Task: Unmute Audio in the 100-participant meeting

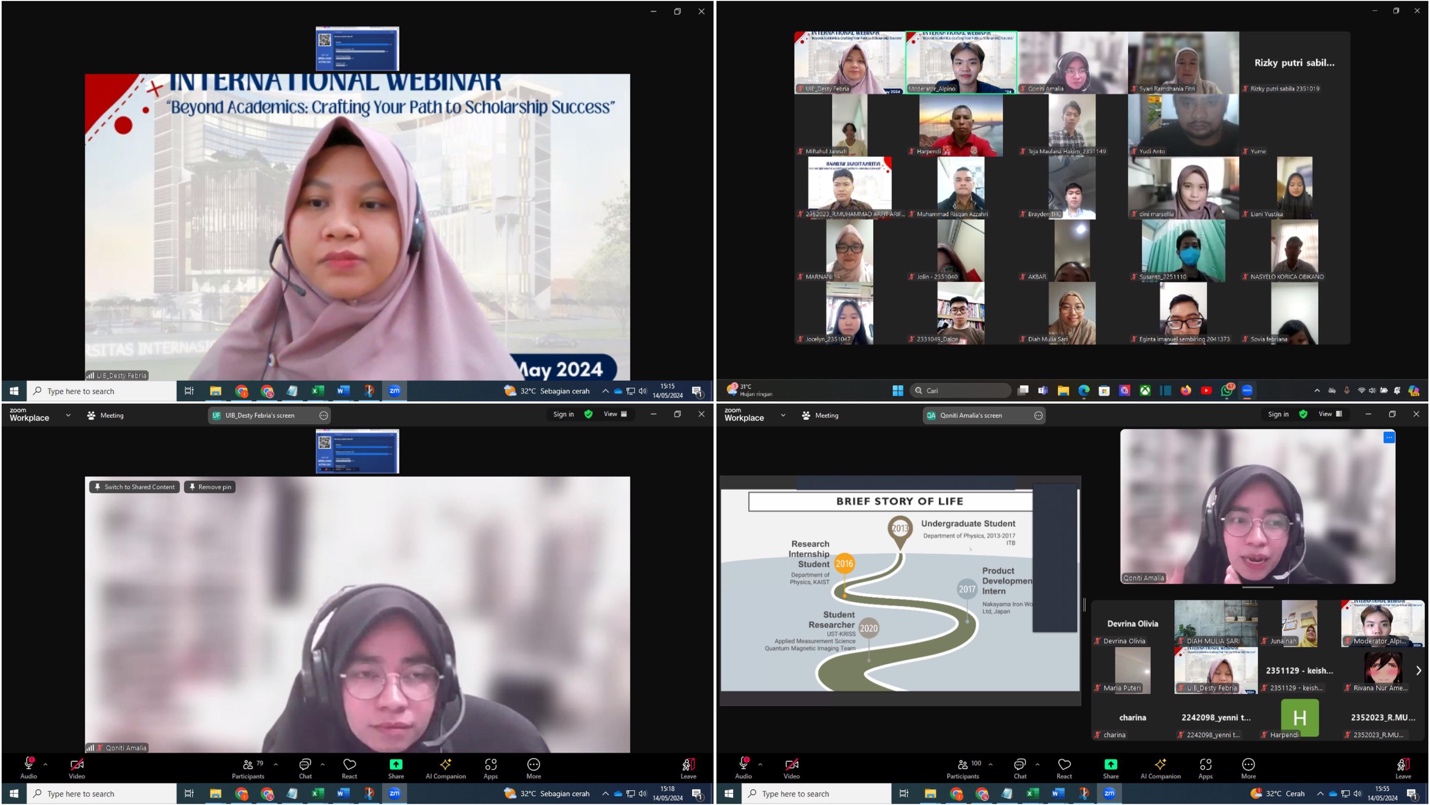Action: click(x=743, y=767)
